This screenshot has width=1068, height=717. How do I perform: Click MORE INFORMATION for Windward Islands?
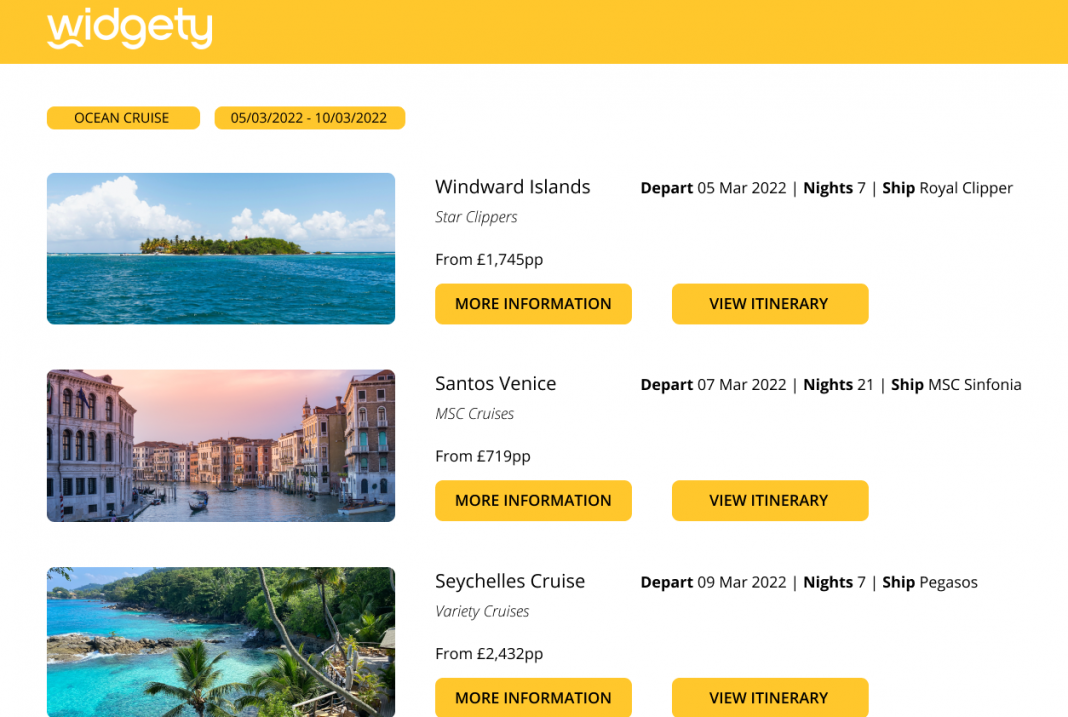pos(533,303)
